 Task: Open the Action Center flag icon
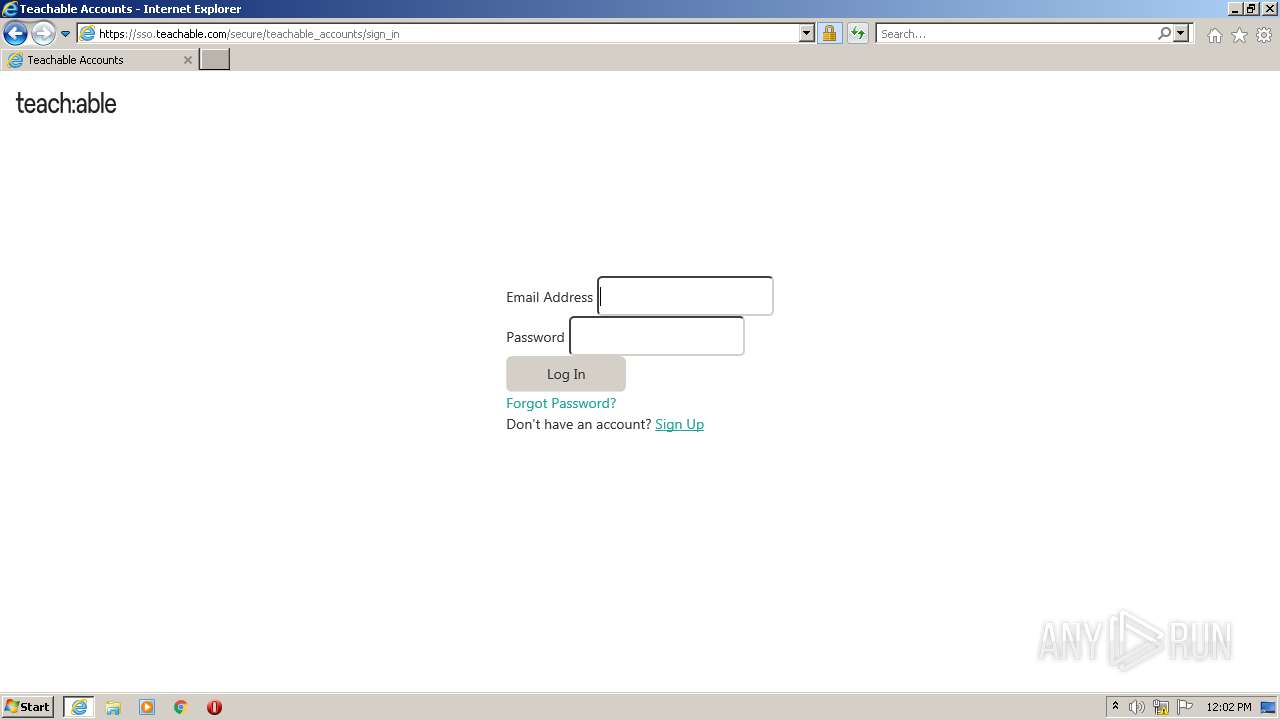[x=1185, y=707]
